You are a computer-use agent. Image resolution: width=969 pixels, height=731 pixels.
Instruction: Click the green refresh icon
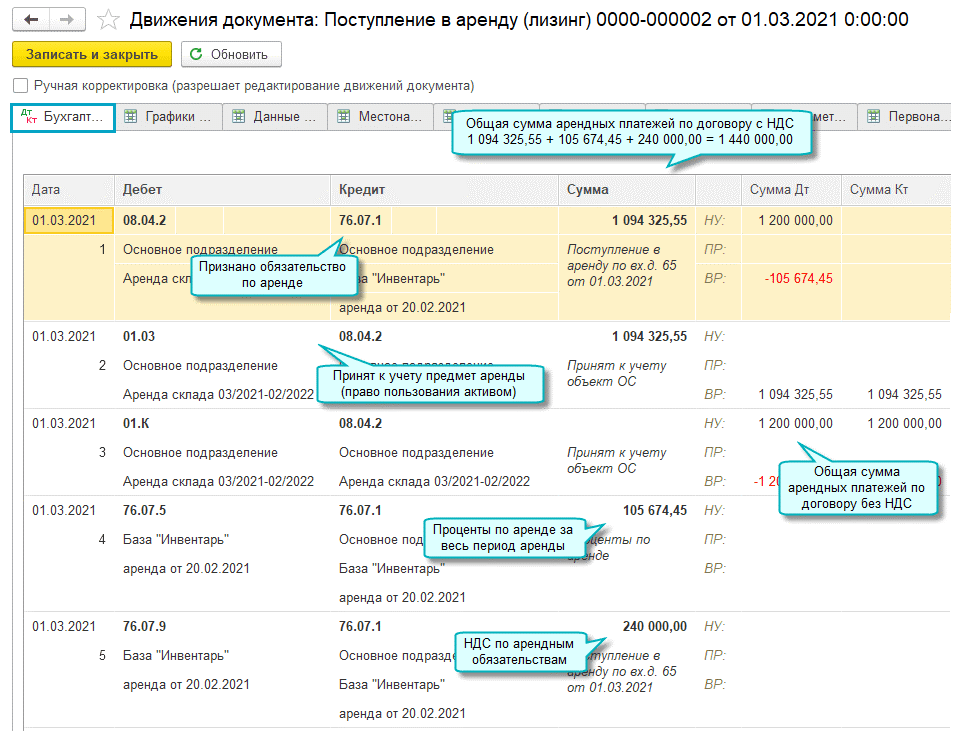pyautogui.click(x=196, y=54)
